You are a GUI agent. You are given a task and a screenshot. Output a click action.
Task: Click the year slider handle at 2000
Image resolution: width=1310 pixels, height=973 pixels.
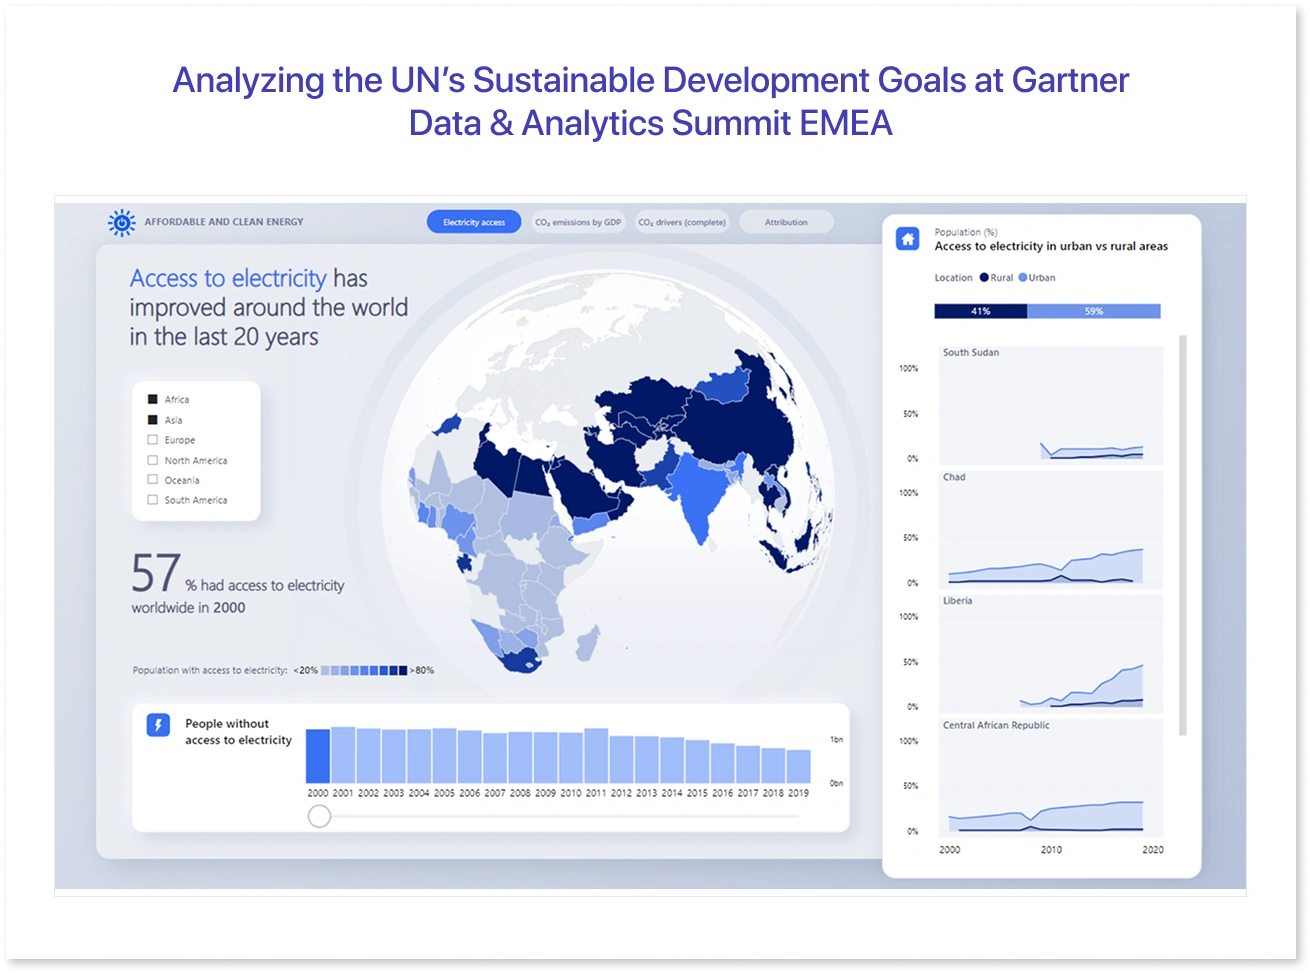319,816
